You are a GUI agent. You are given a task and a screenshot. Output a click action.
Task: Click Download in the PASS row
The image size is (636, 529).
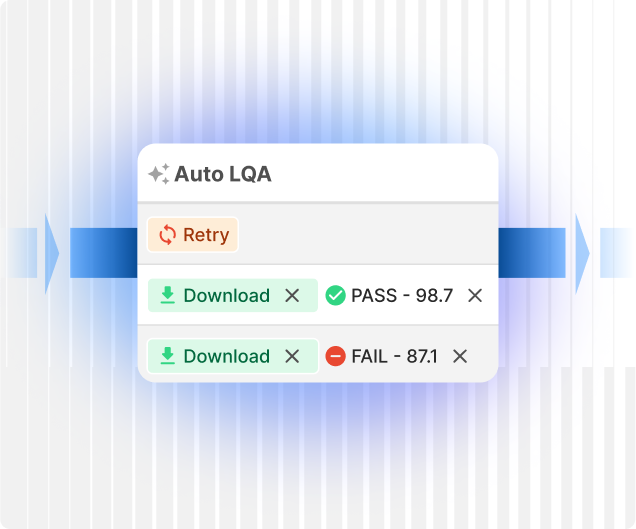coord(226,295)
